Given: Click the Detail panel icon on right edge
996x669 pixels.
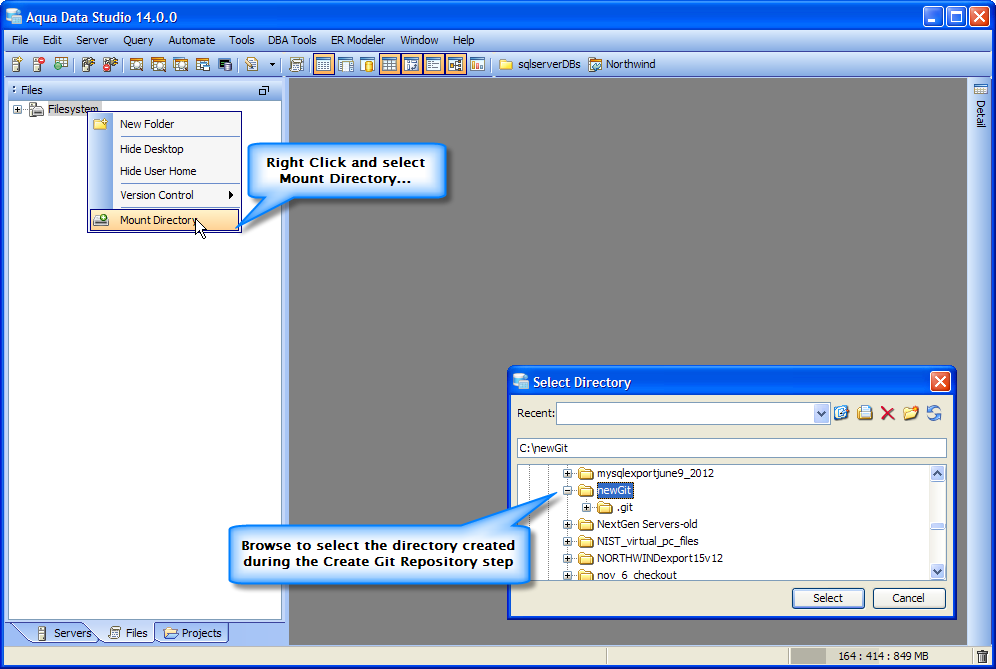Looking at the screenshot, I should tap(981, 90).
